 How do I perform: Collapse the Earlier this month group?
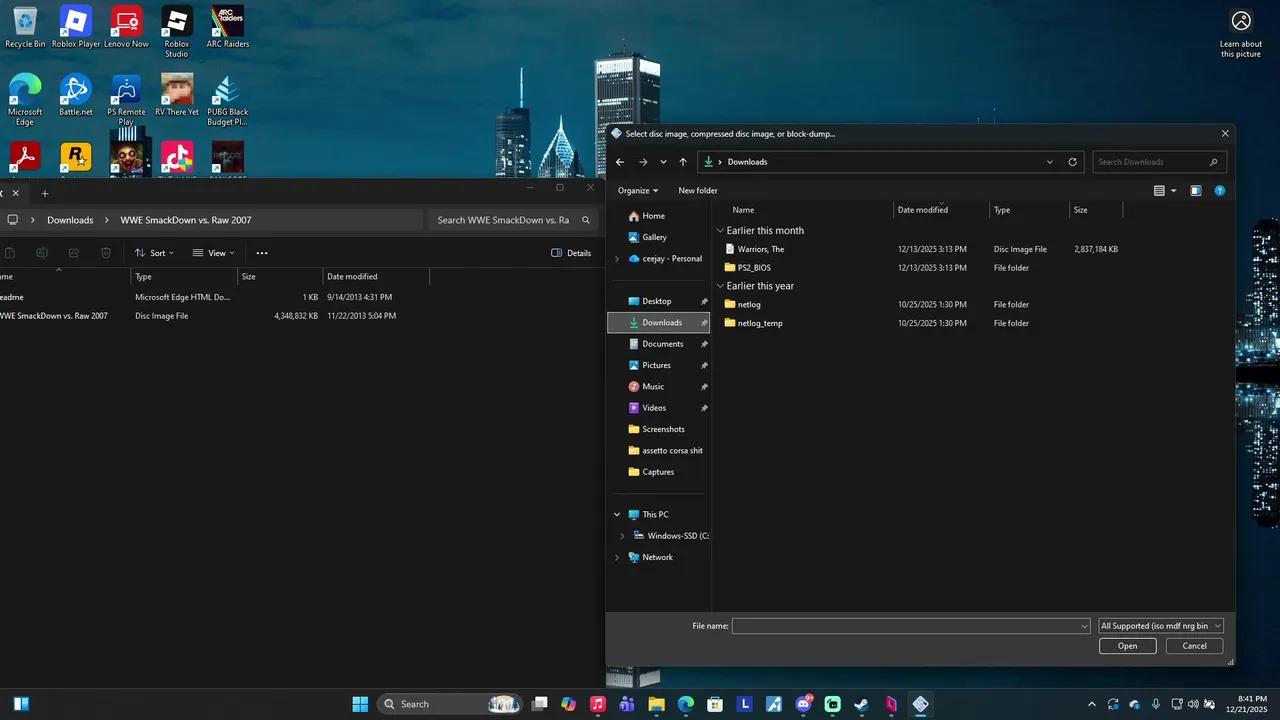720,231
